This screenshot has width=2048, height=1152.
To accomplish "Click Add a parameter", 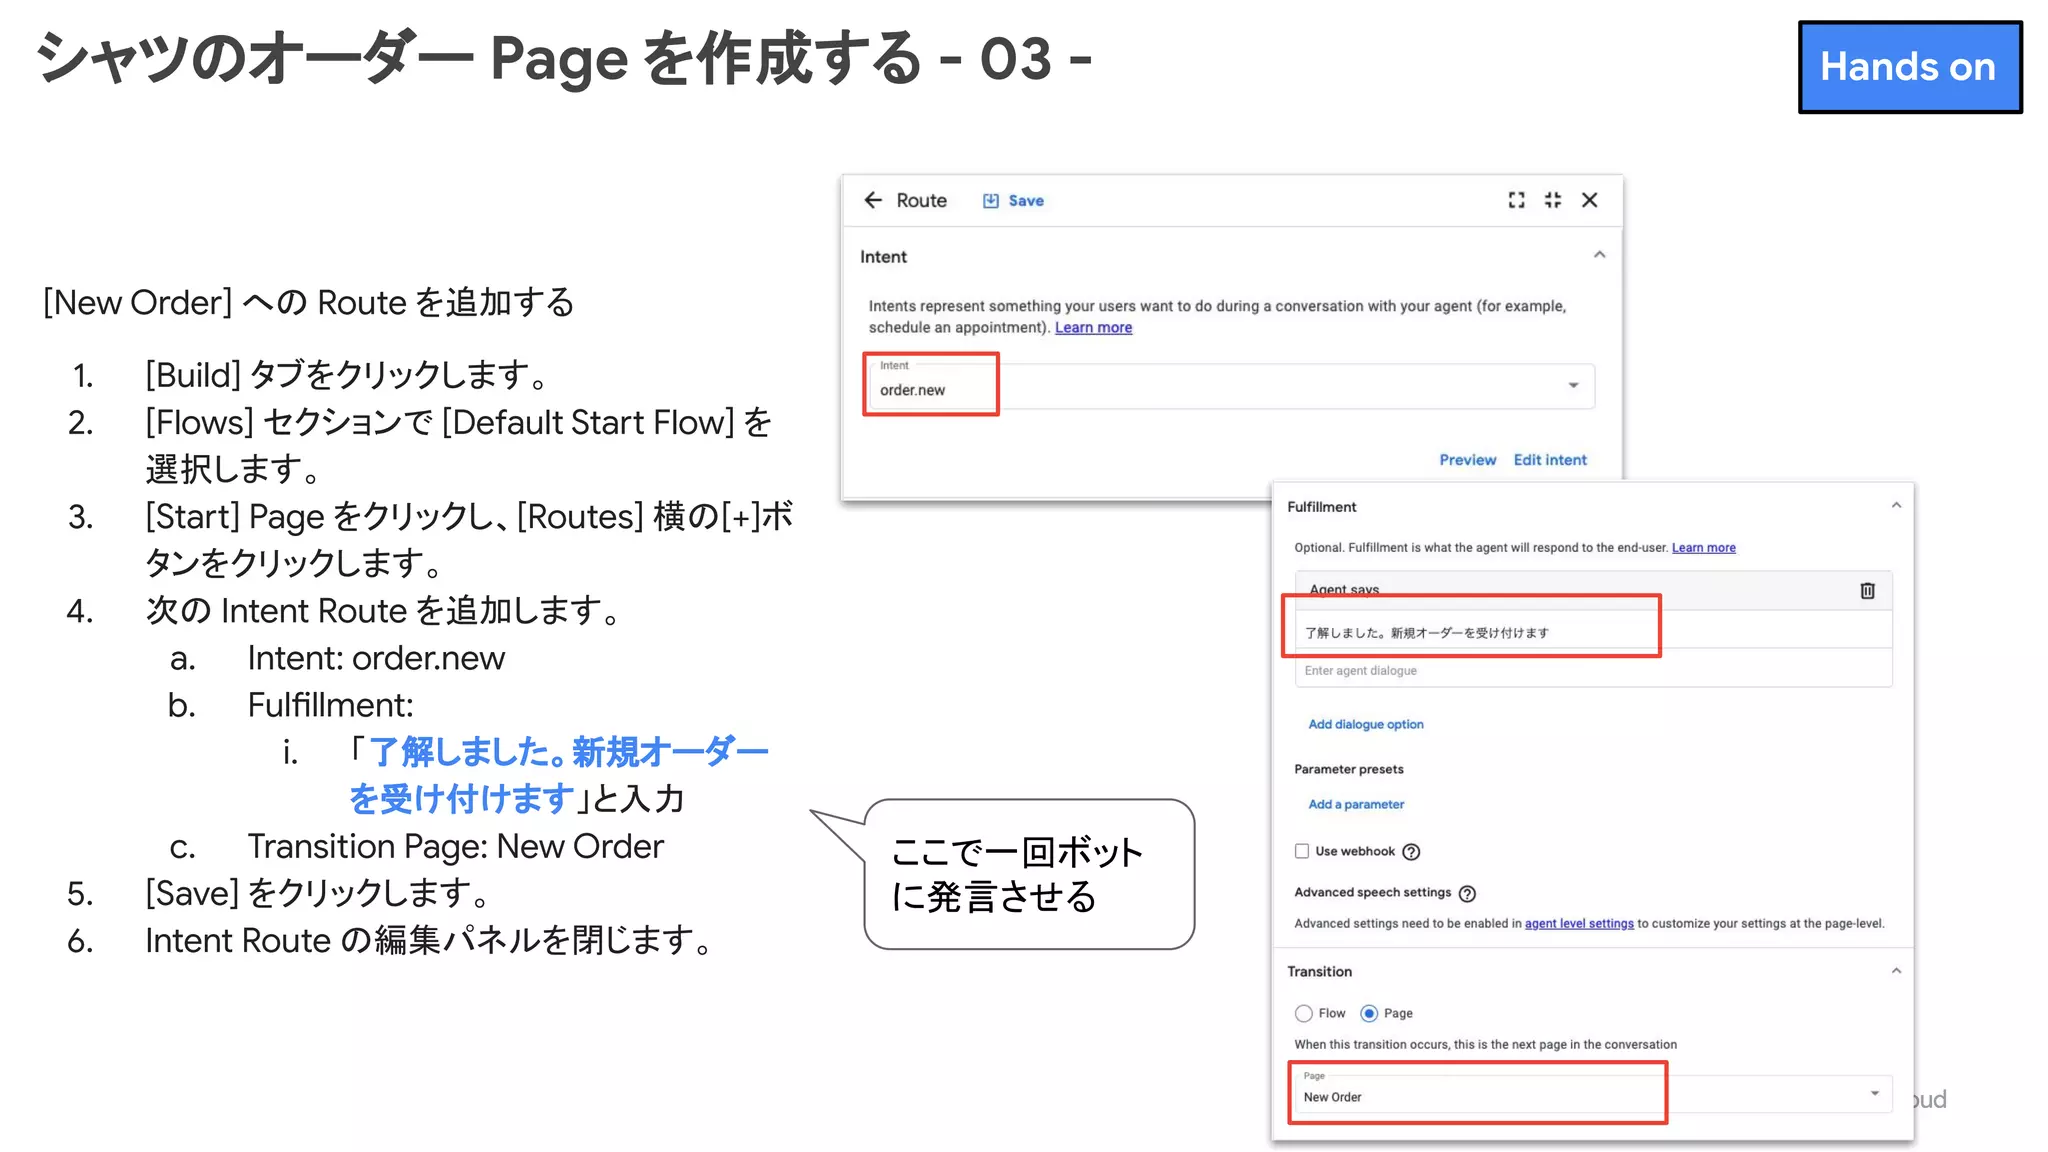I will click(1356, 805).
